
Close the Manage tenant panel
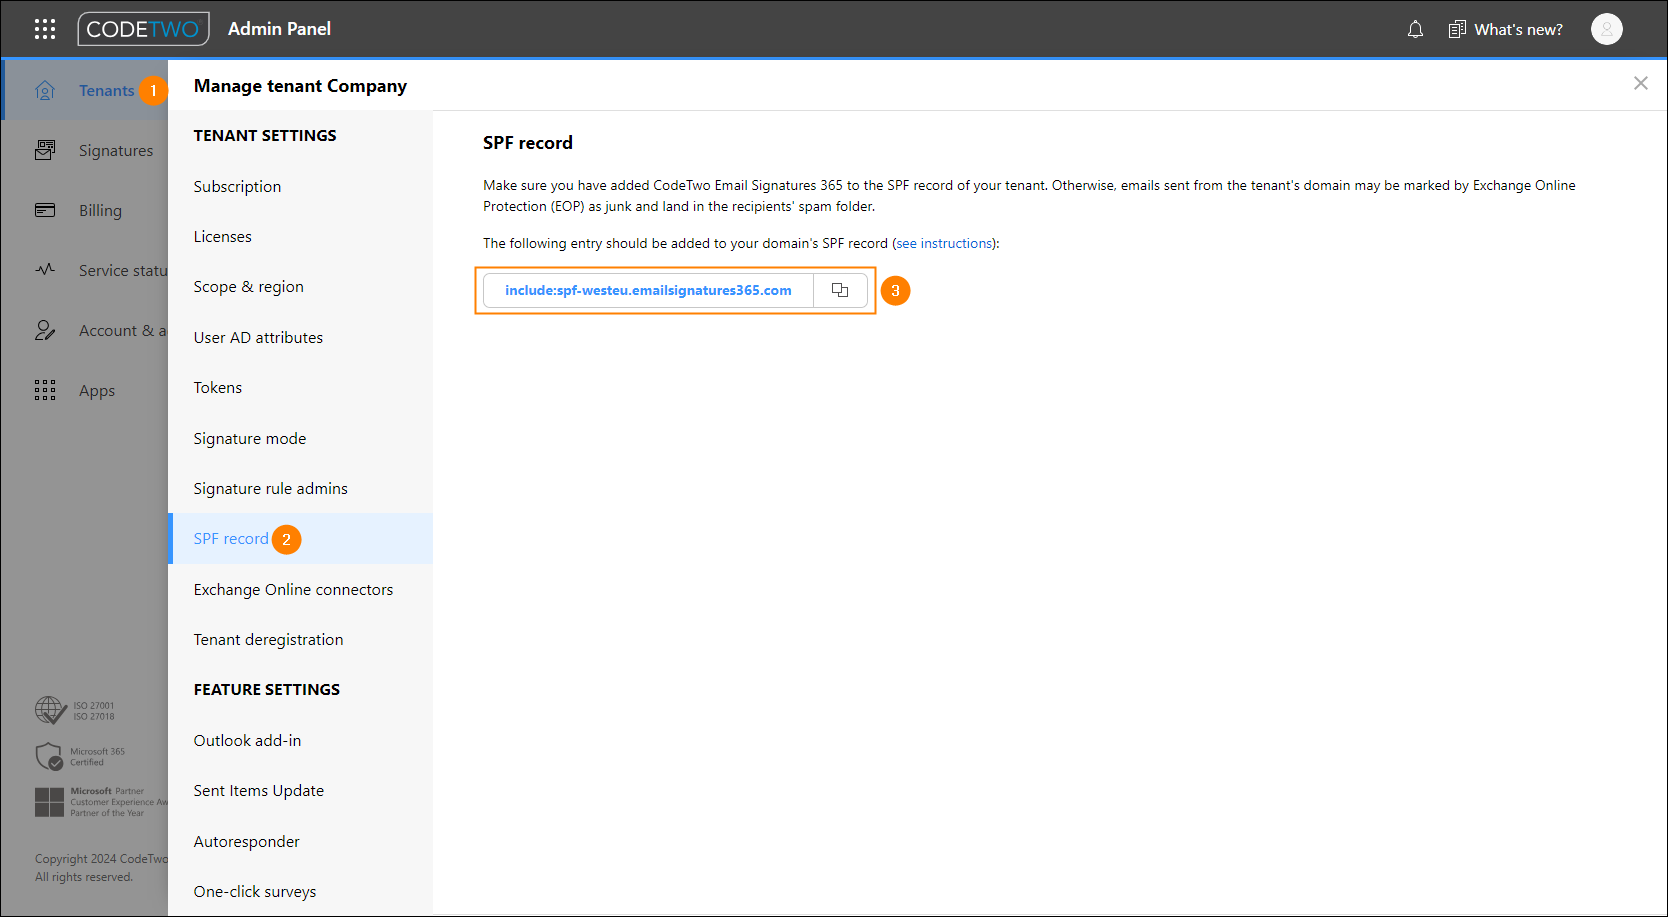(1640, 83)
